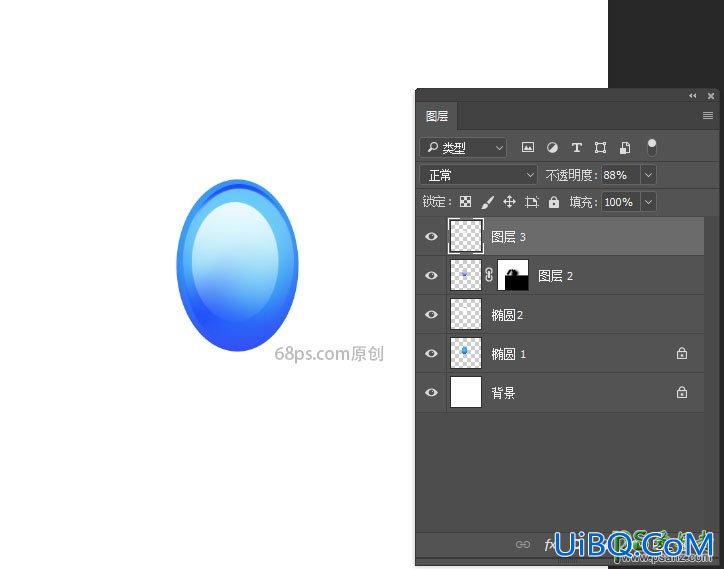Toggle the layer filtering on/off switch
This screenshot has height=569, width=724.
point(652,147)
